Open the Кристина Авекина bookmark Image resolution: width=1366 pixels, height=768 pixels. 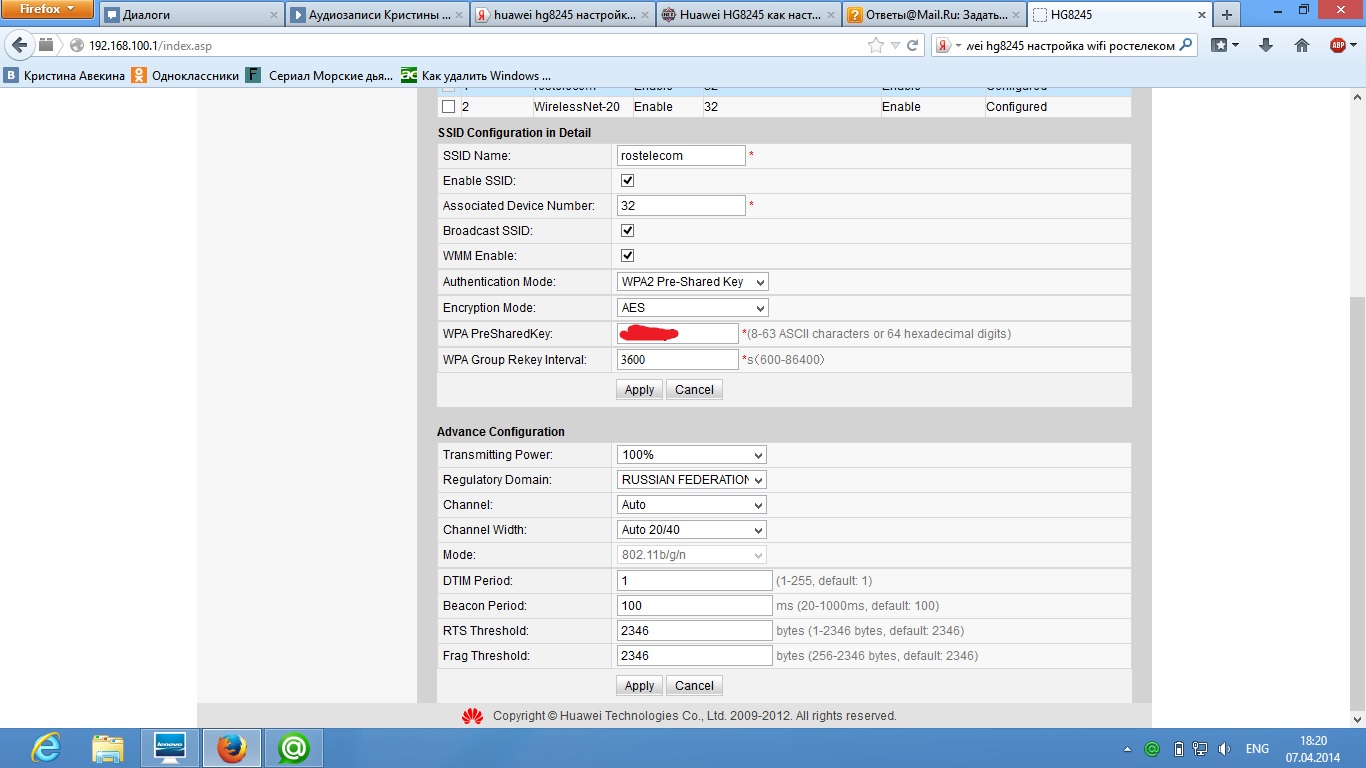pyautogui.click(x=65, y=75)
